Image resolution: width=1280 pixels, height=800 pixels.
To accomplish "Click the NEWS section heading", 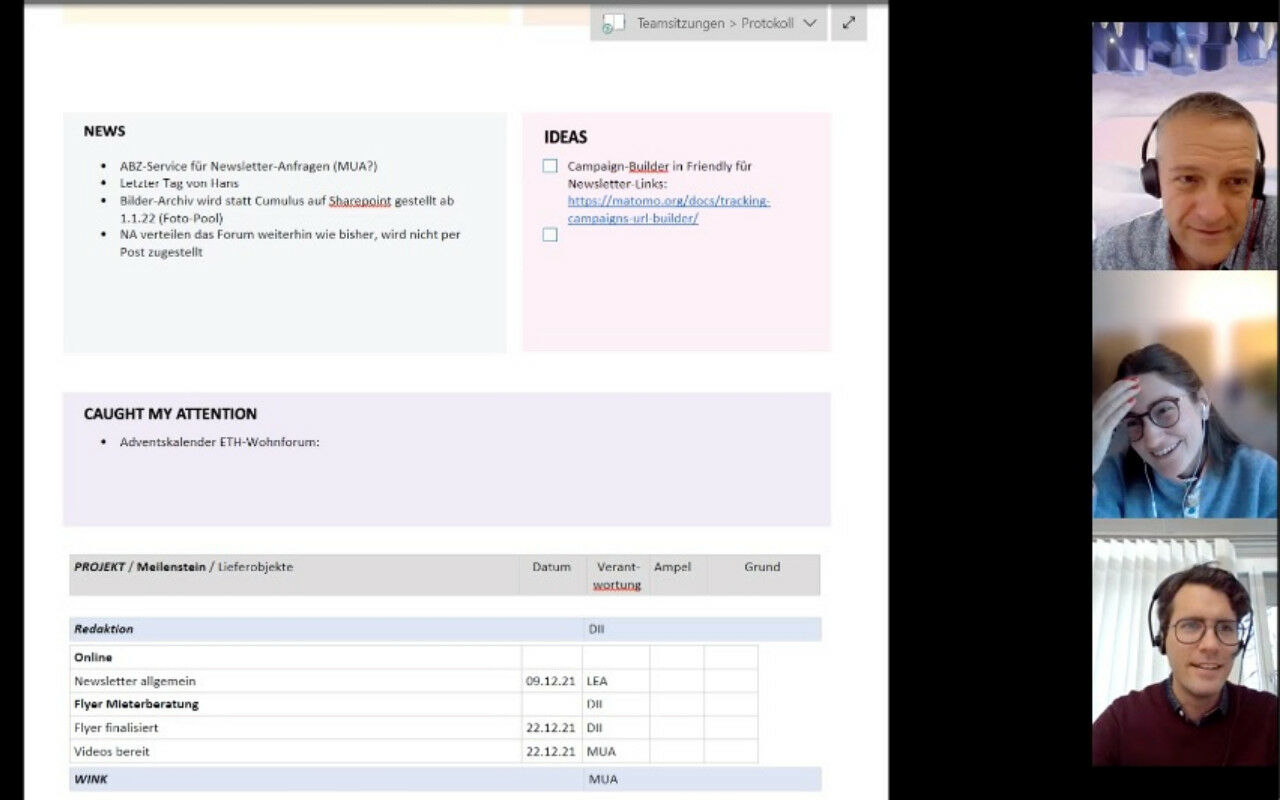I will [104, 131].
